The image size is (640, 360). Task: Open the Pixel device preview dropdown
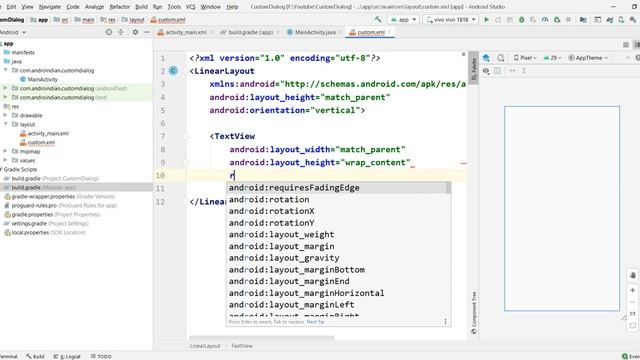[525, 58]
